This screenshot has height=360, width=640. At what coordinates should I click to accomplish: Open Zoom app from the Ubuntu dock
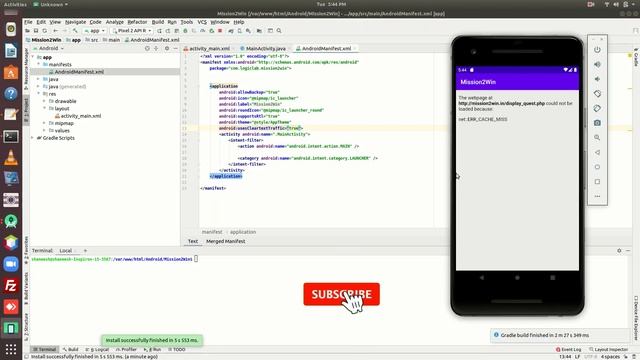click(11, 264)
